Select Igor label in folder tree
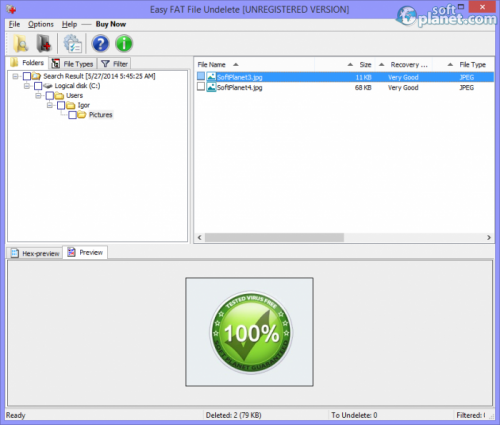 coord(84,105)
